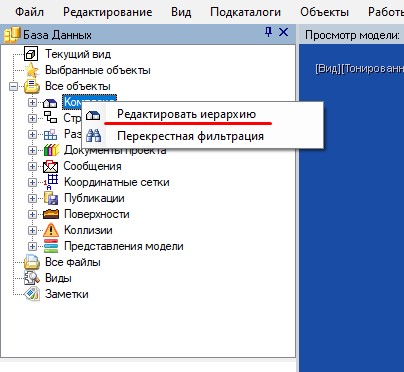Expand the Коллизии node

click(x=32, y=230)
